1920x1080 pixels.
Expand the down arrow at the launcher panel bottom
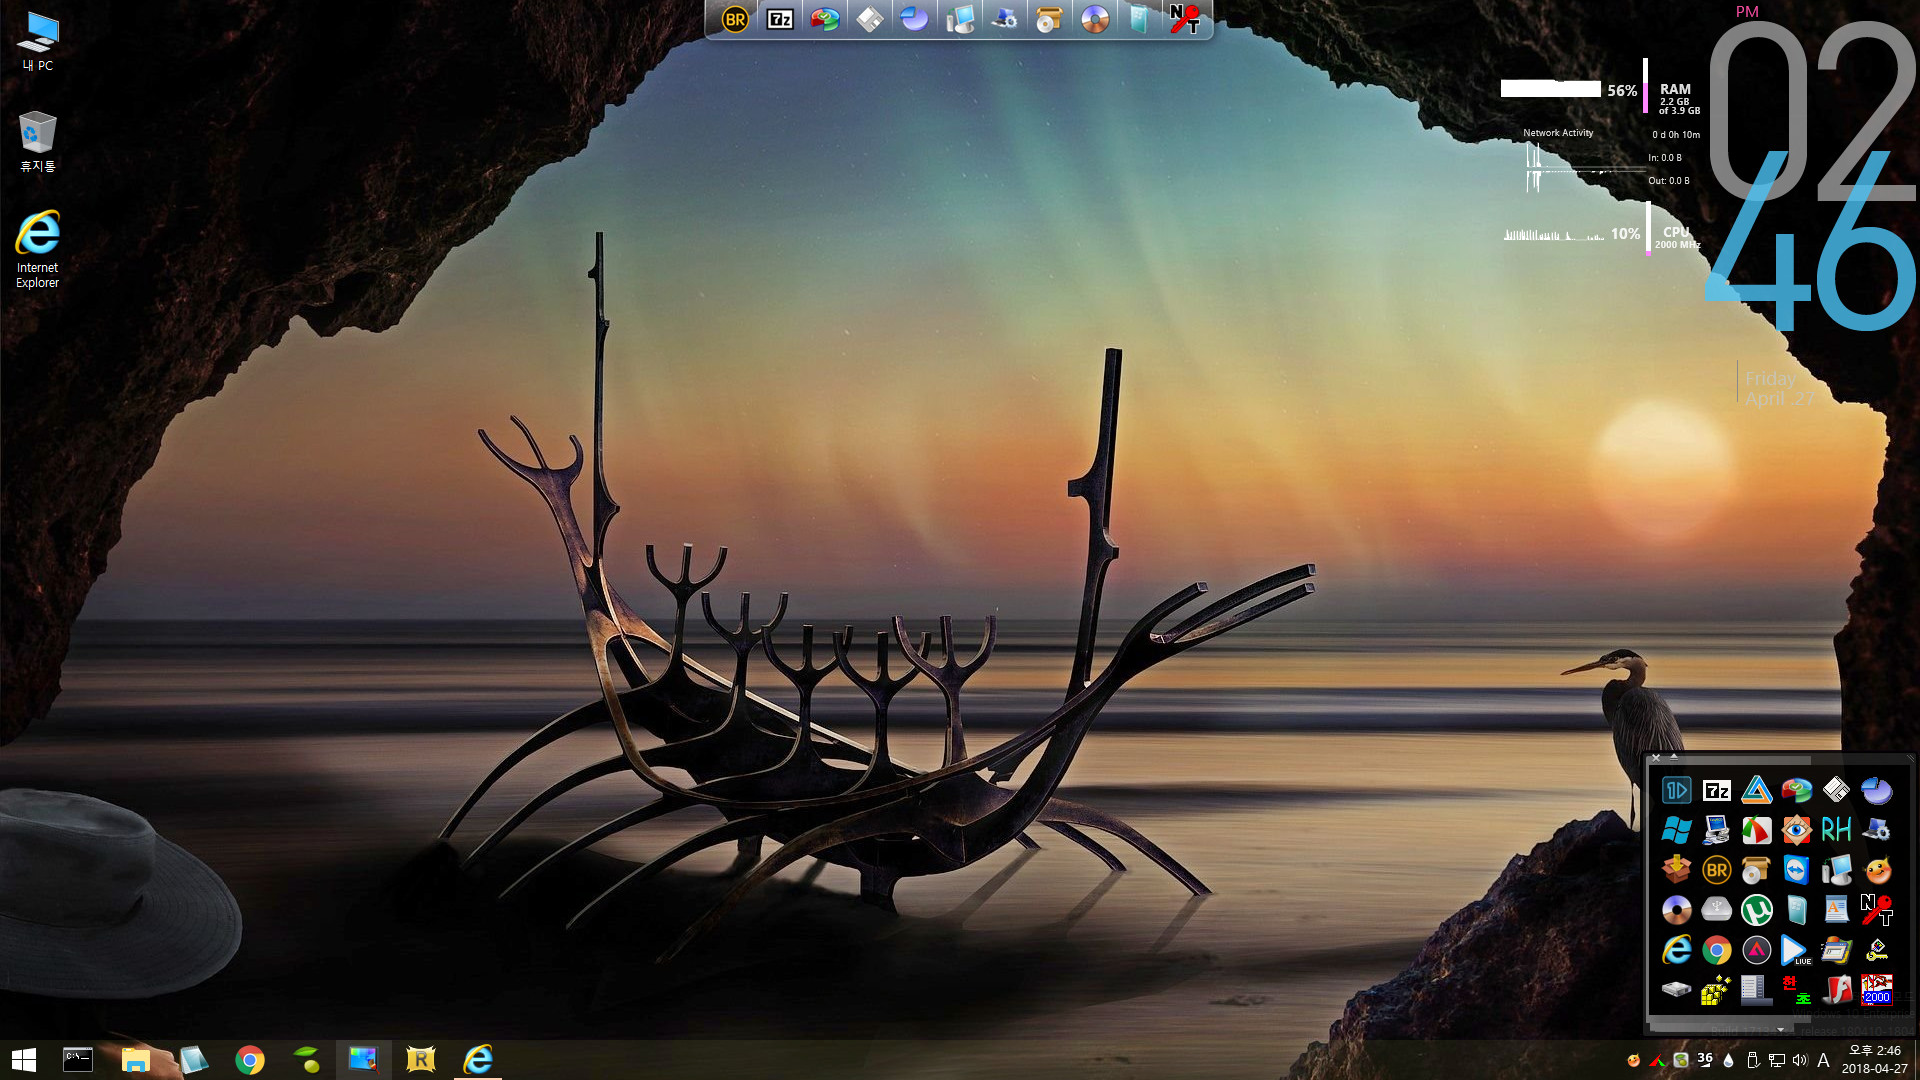[1780, 1029]
